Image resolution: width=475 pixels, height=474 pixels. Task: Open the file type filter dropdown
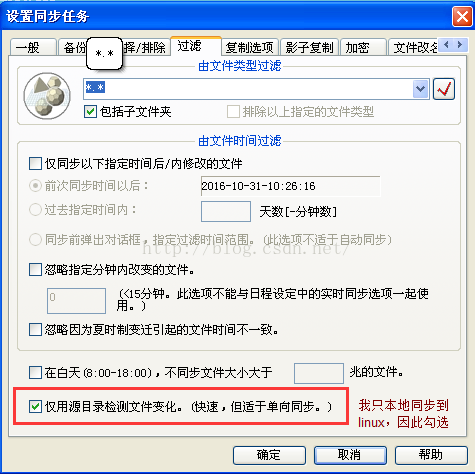point(420,89)
